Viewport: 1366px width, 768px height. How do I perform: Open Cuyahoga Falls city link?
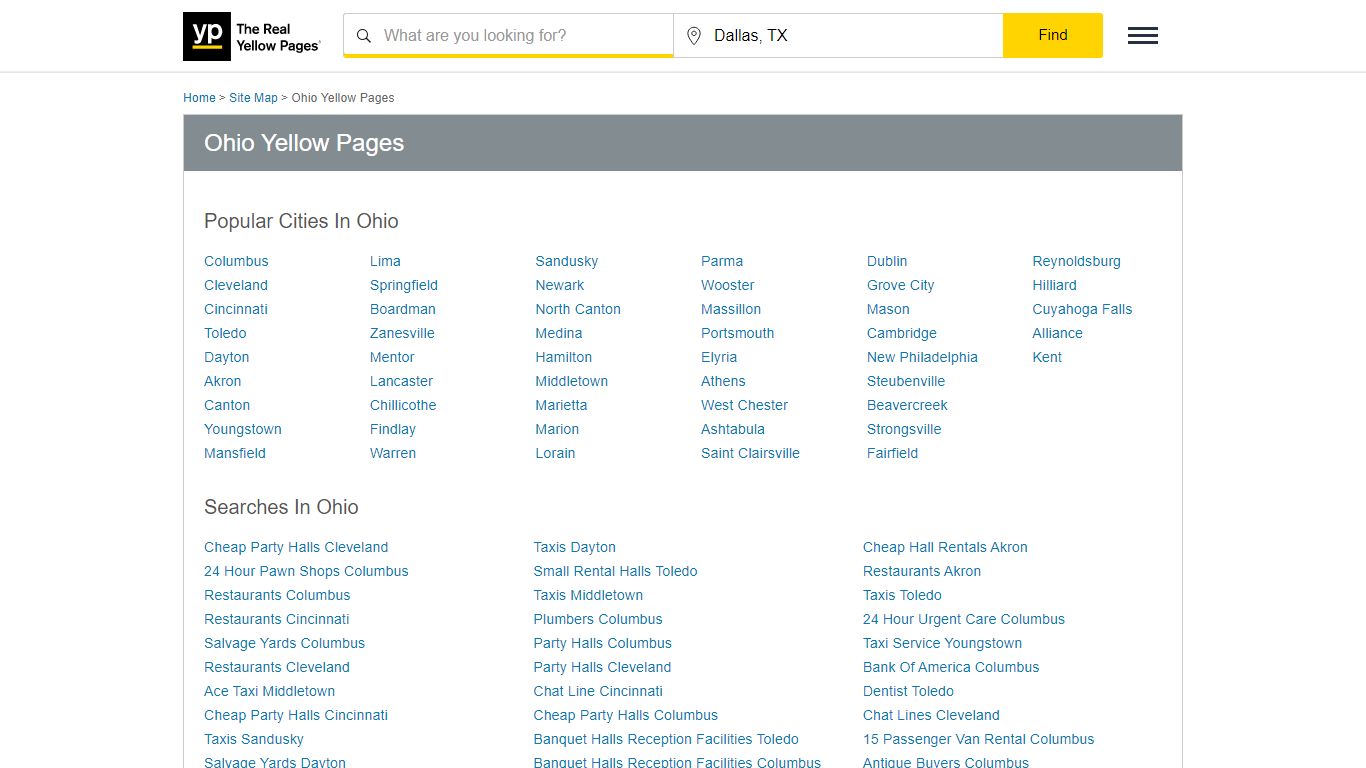1083,309
